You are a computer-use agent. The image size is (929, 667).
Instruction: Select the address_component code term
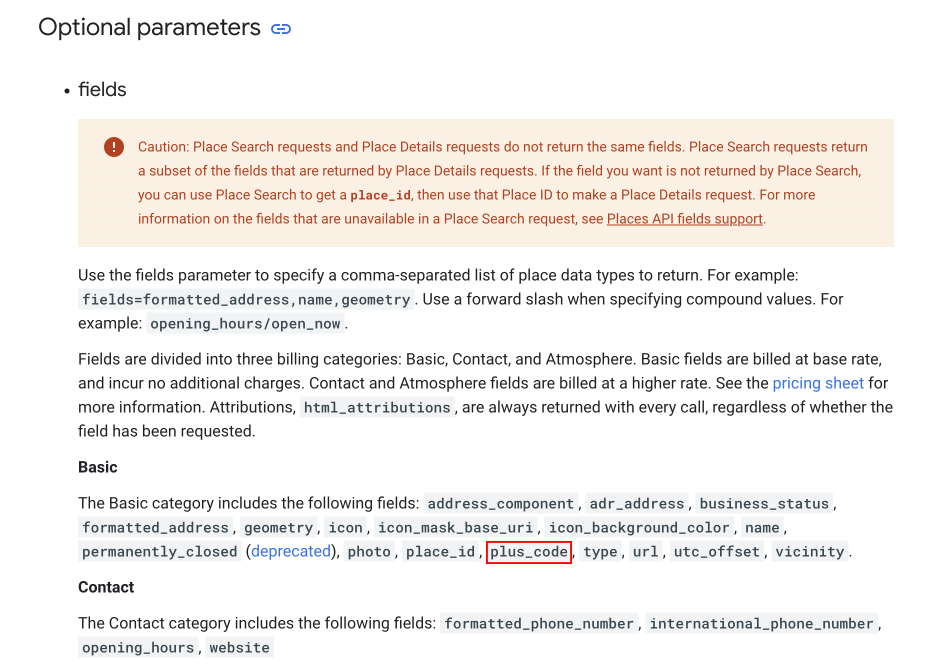click(501, 504)
